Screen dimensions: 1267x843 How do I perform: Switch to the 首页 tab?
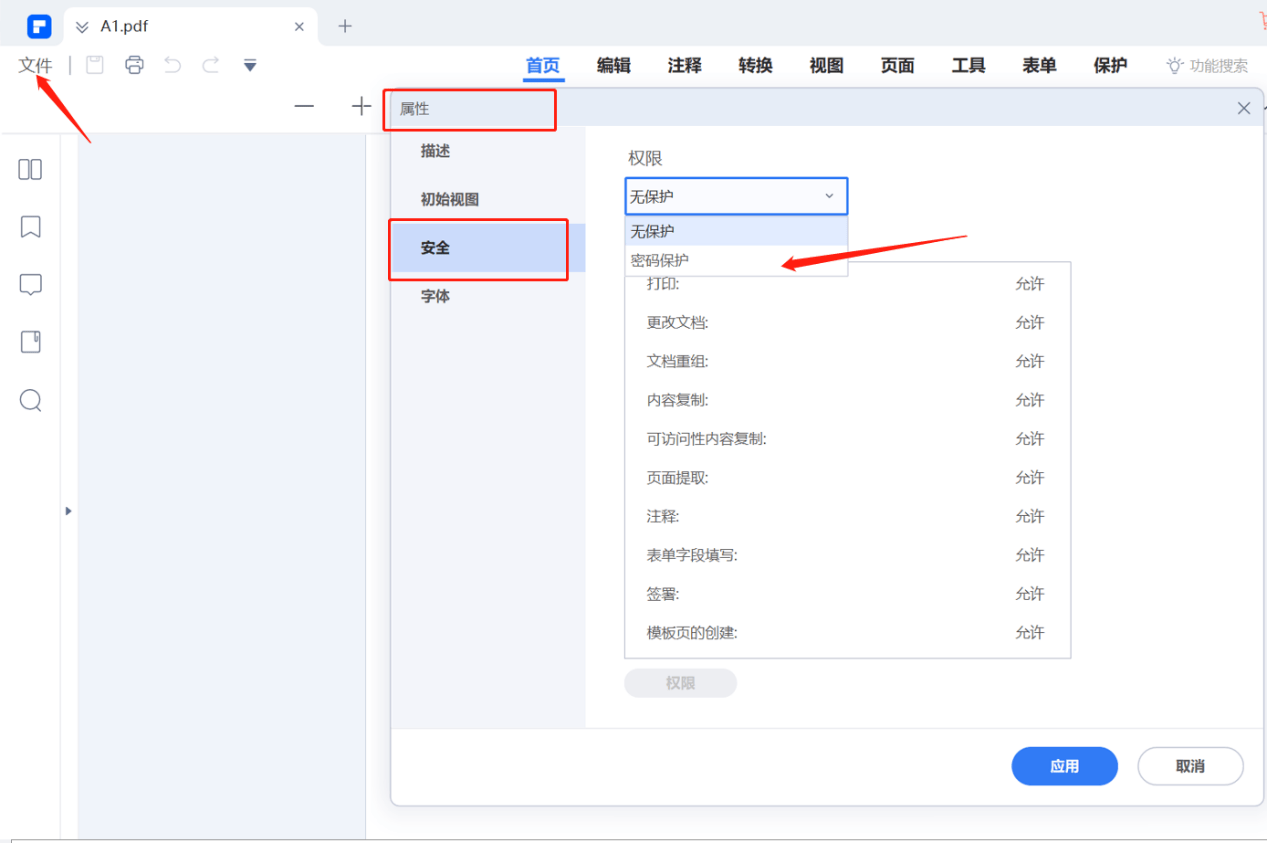[x=543, y=66]
